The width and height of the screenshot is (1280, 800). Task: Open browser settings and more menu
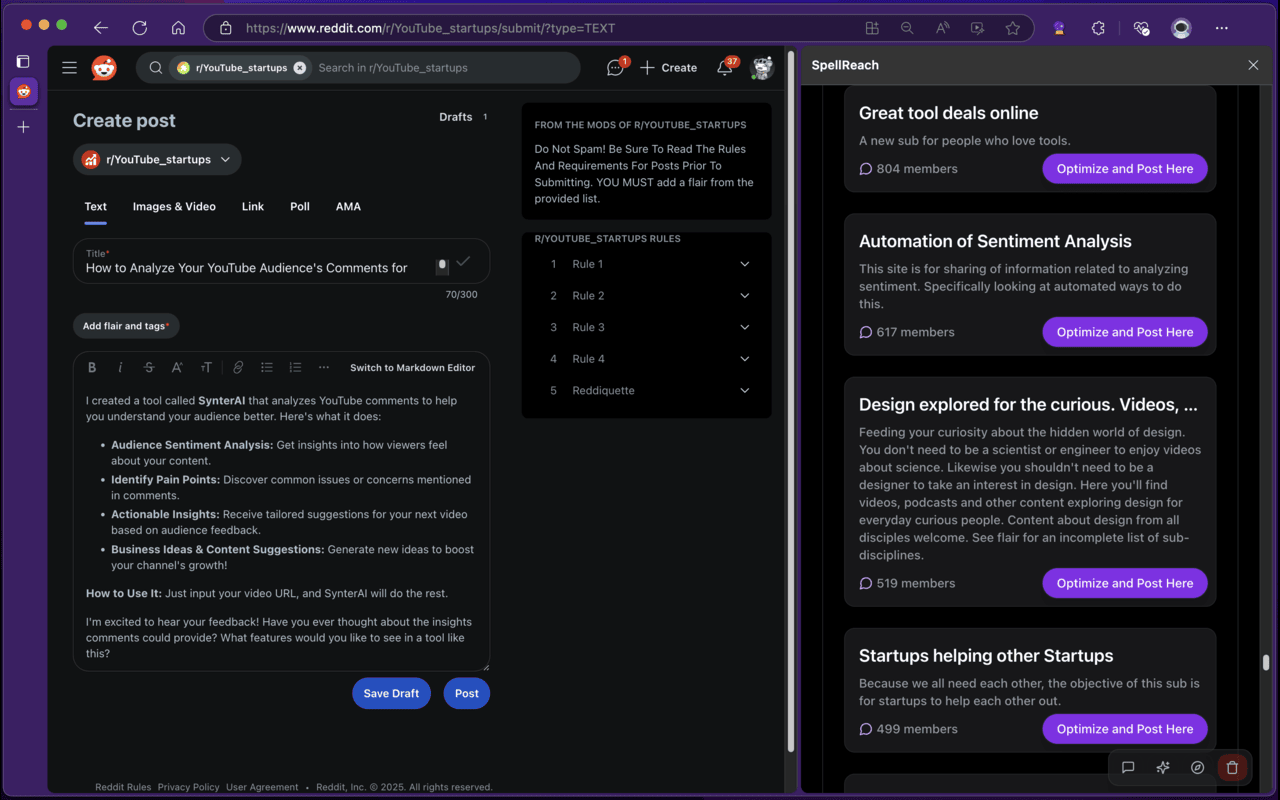point(1221,28)
